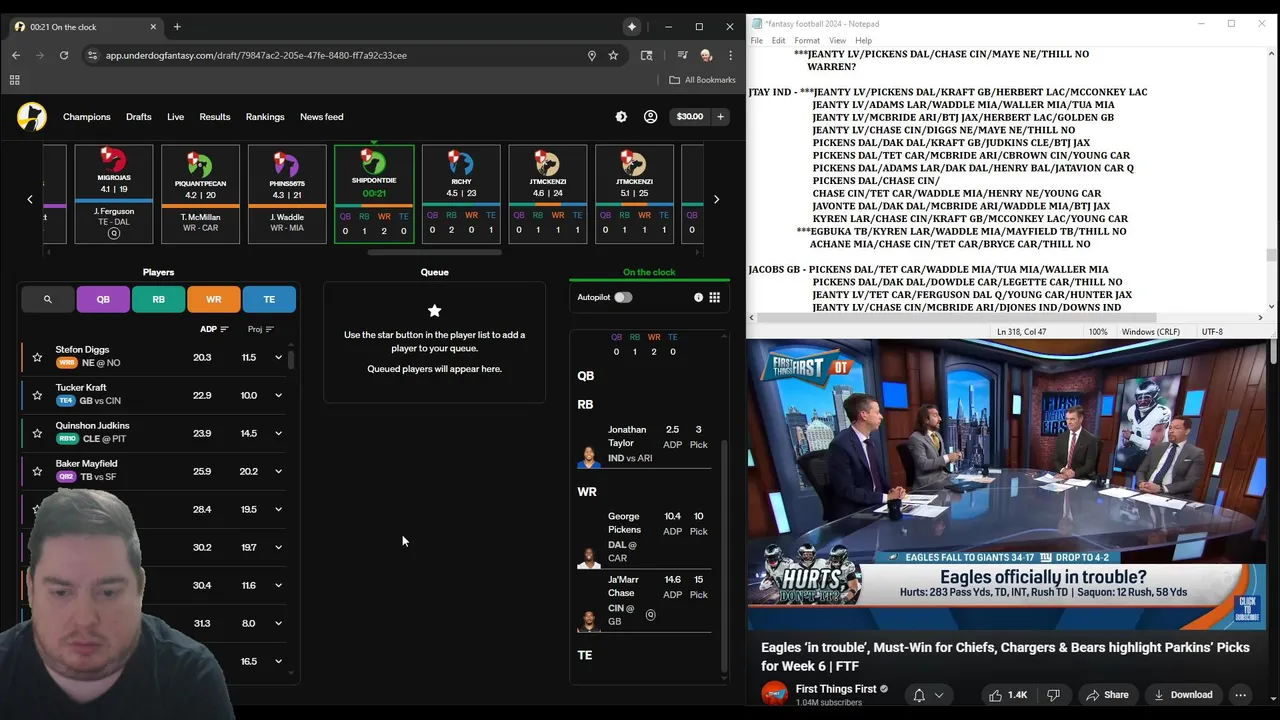Click the browser back arrow
Viewport: 1280px width, 720px height.
click(16, 55)
